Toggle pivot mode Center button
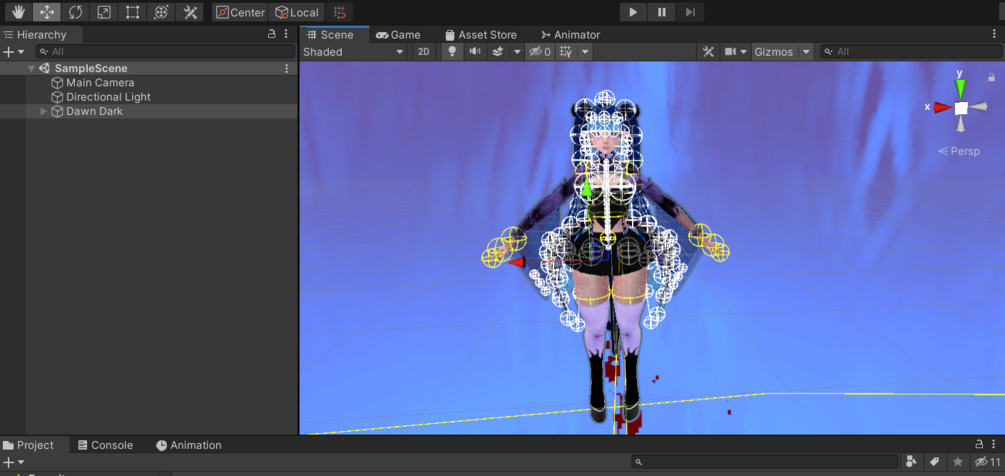 pos(240,12)
